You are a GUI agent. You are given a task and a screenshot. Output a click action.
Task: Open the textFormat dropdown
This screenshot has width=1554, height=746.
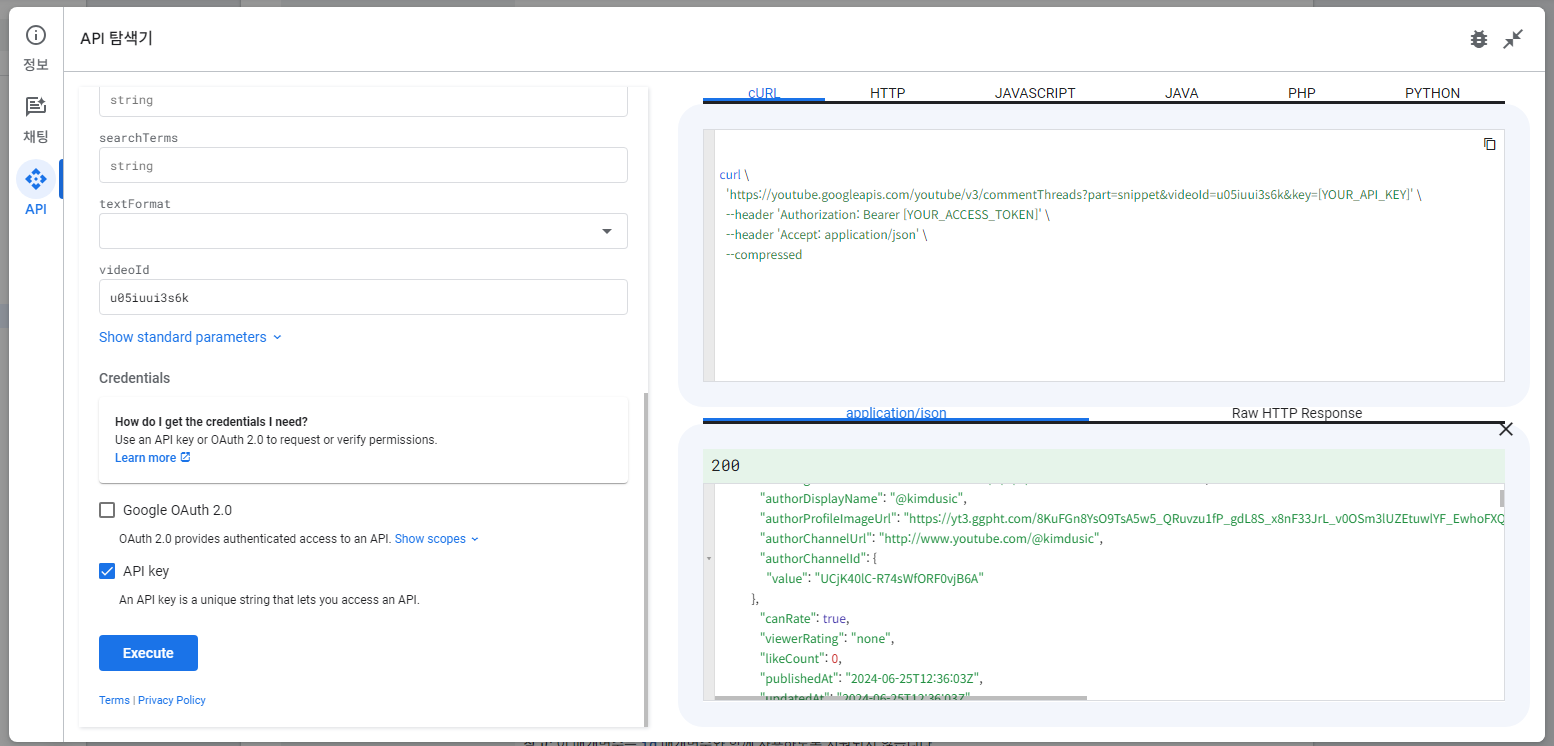point(363,231)
